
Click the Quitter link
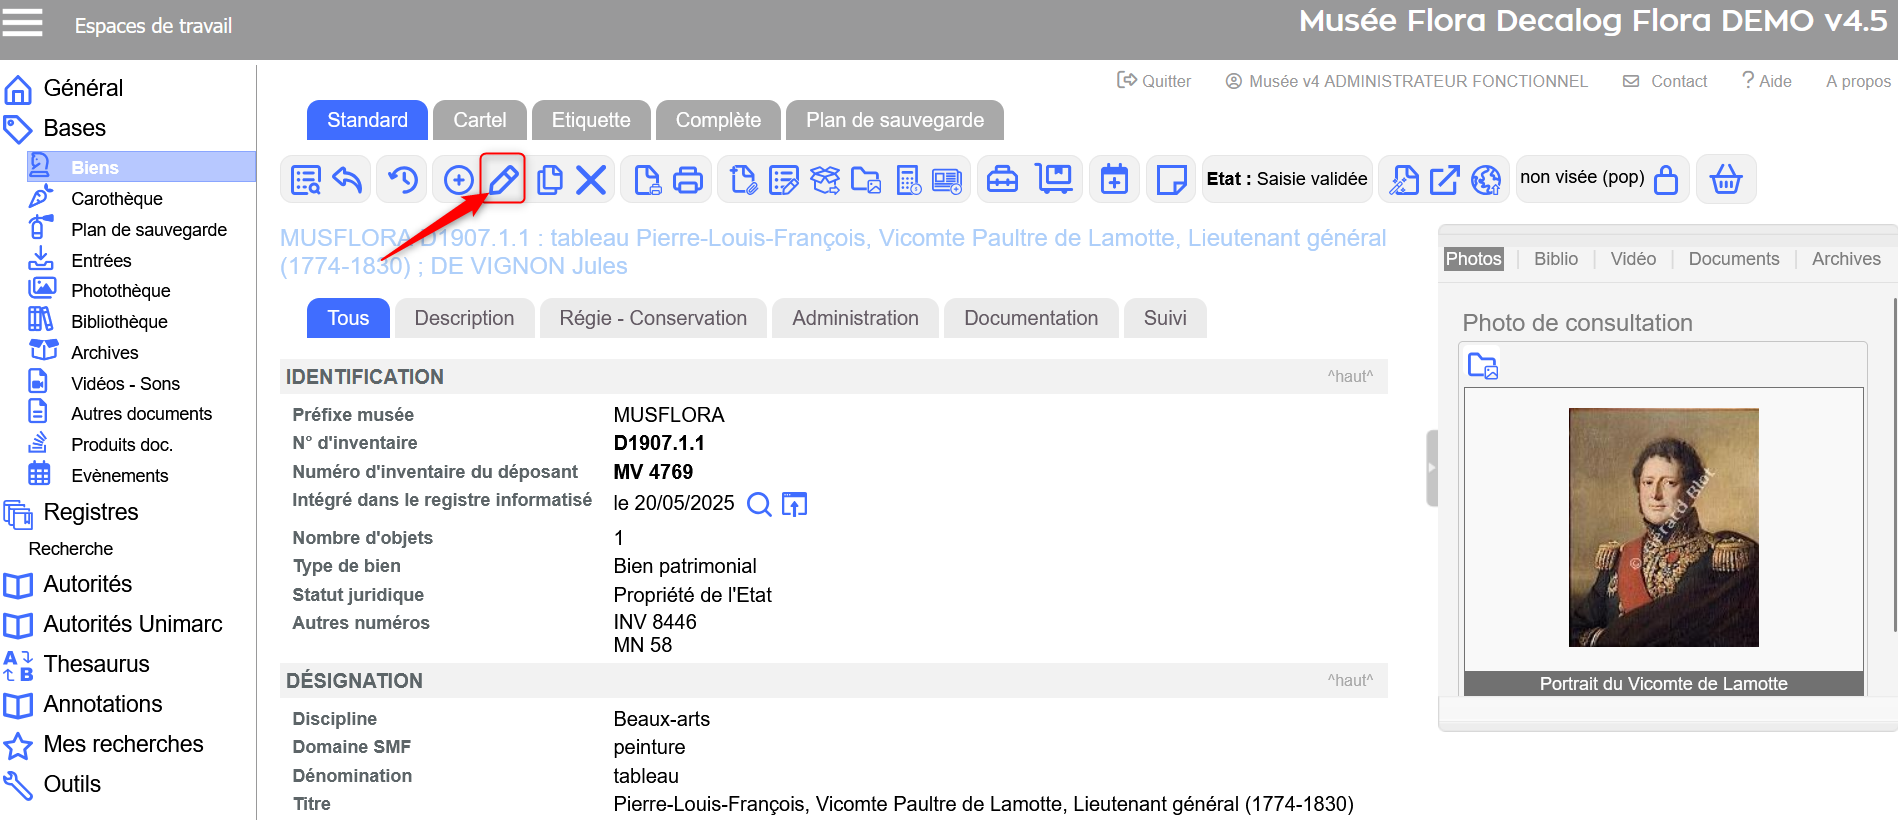1154,81
